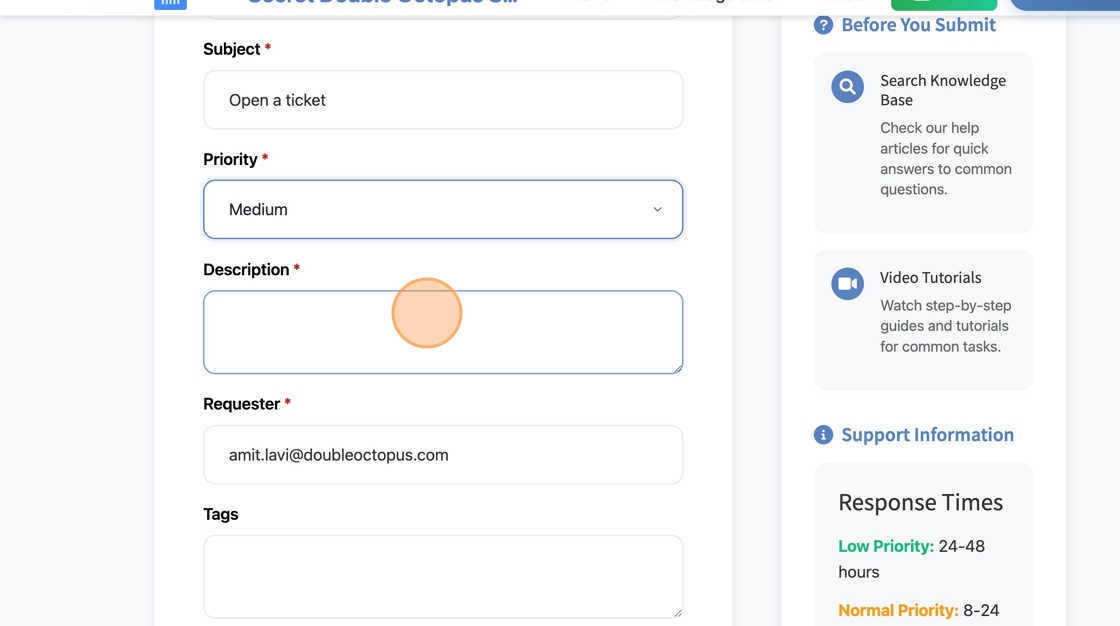
Task: Click the Description box resize handle
Action: (677, 368)
